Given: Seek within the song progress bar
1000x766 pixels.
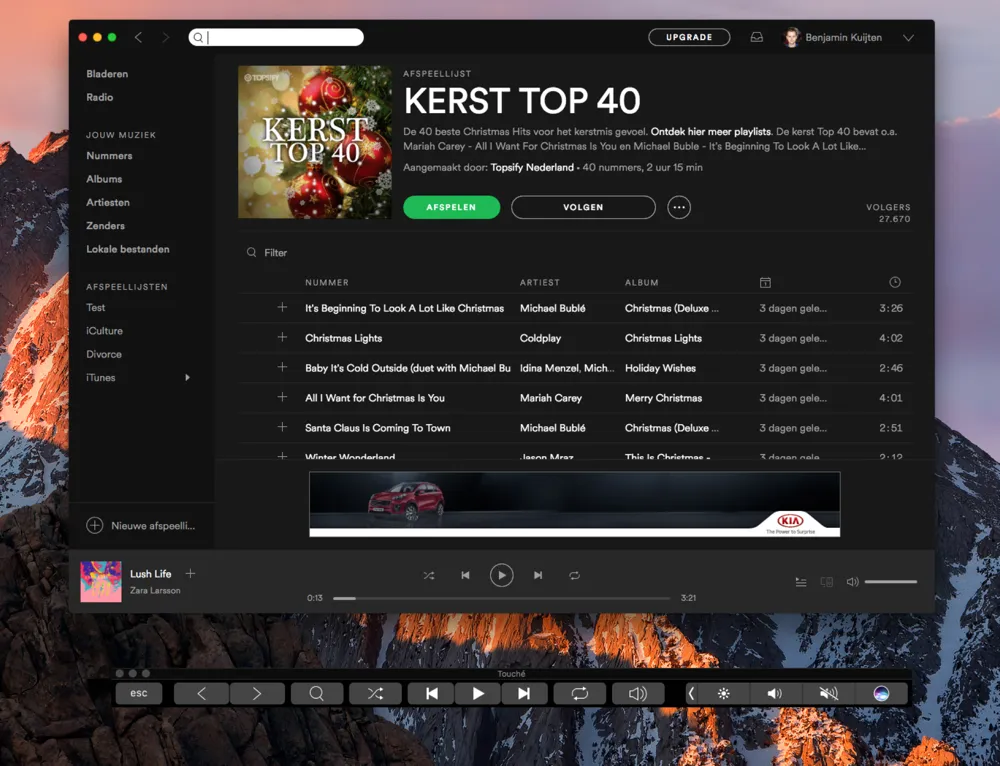Looking at the screenshot, I should [501, 598].
